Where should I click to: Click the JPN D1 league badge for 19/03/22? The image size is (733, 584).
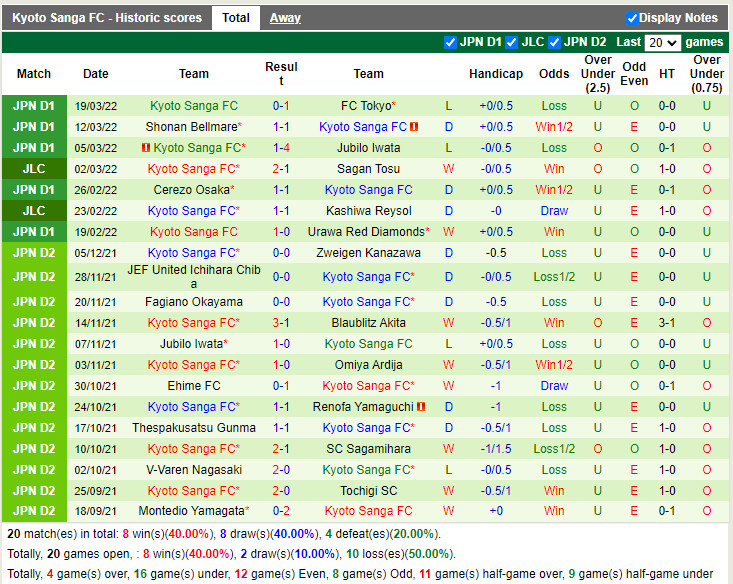point(34,106)
